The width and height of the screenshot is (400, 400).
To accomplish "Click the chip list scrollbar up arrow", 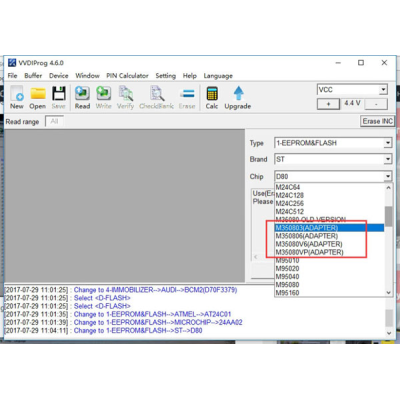I will pyautogui.click(x=388, y=188).
